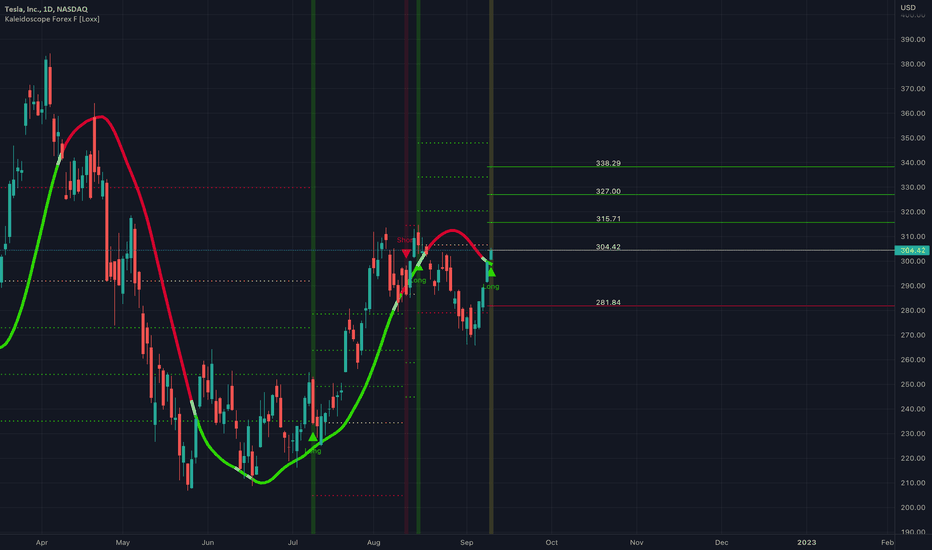
Task: Click the 260.00 price axis label
Action: [913, 360]
